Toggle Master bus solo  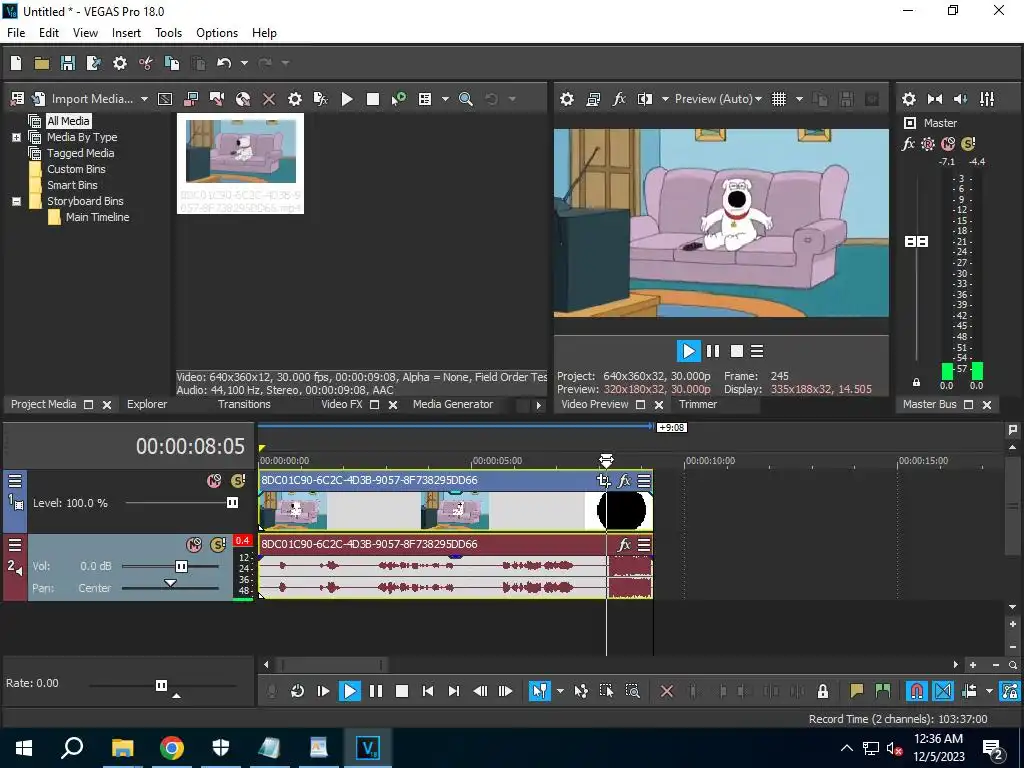pos(968,144)
